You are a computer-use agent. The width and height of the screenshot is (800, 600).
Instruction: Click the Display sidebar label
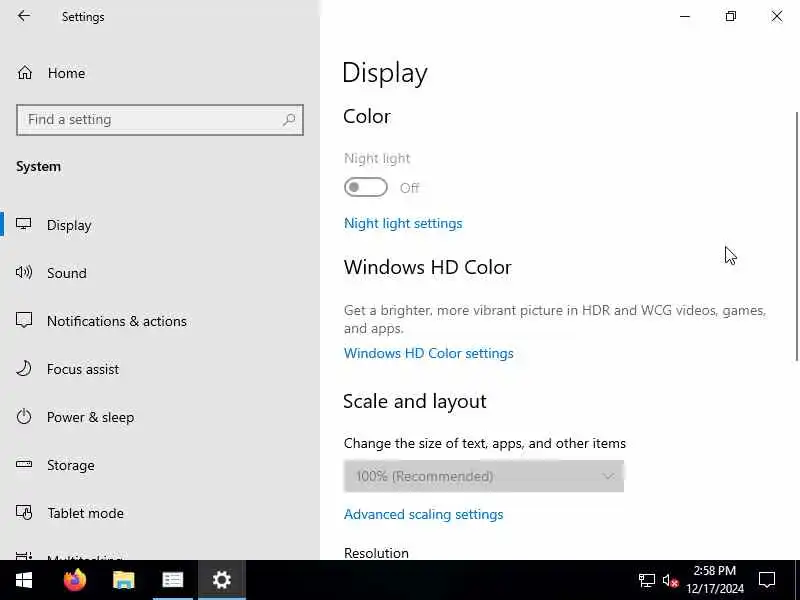[69, 225]
